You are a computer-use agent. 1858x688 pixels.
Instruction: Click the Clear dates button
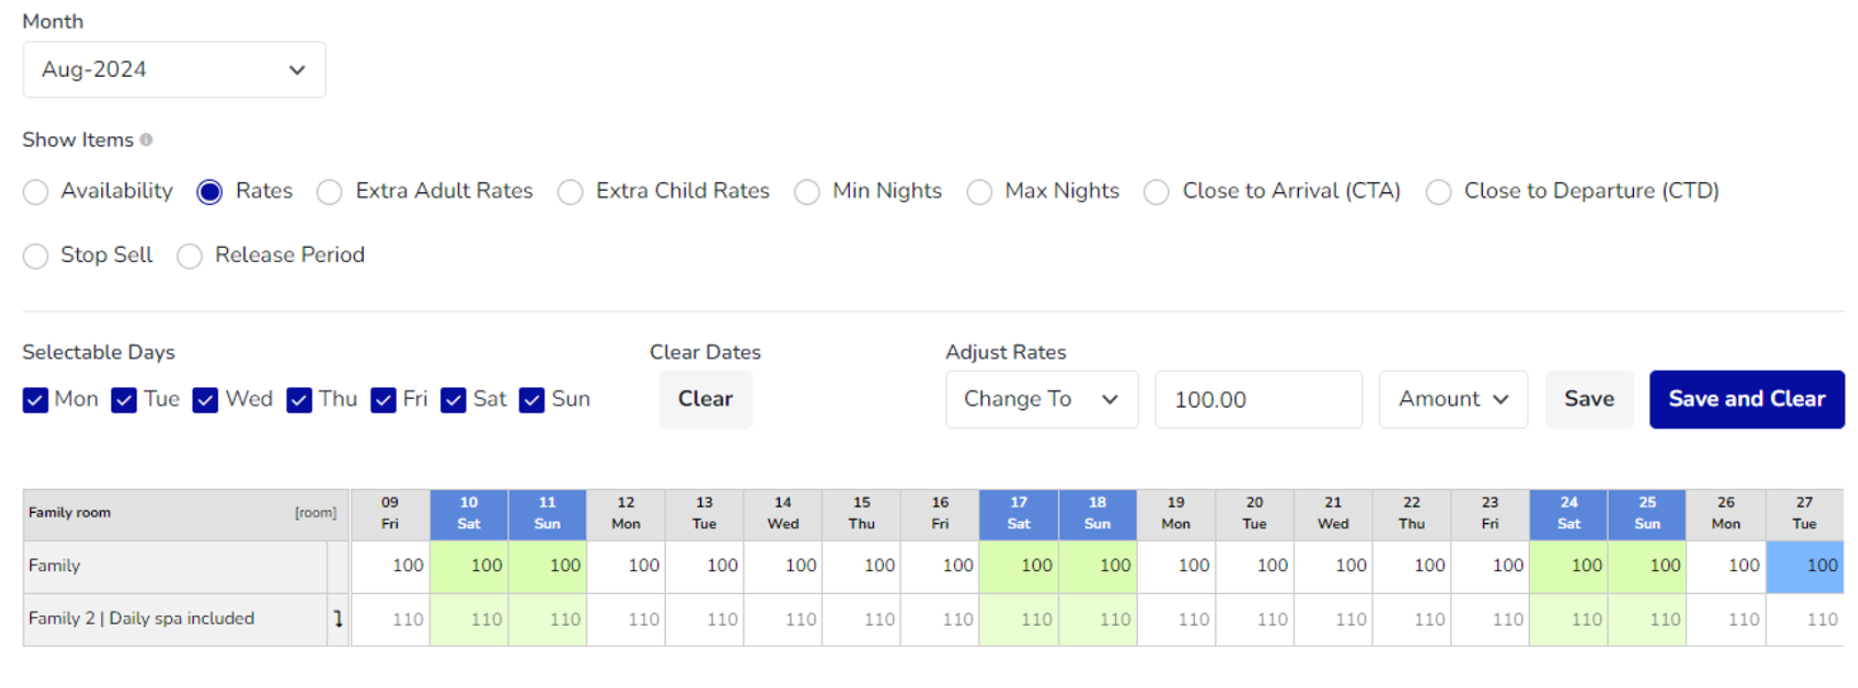point(705,399)
